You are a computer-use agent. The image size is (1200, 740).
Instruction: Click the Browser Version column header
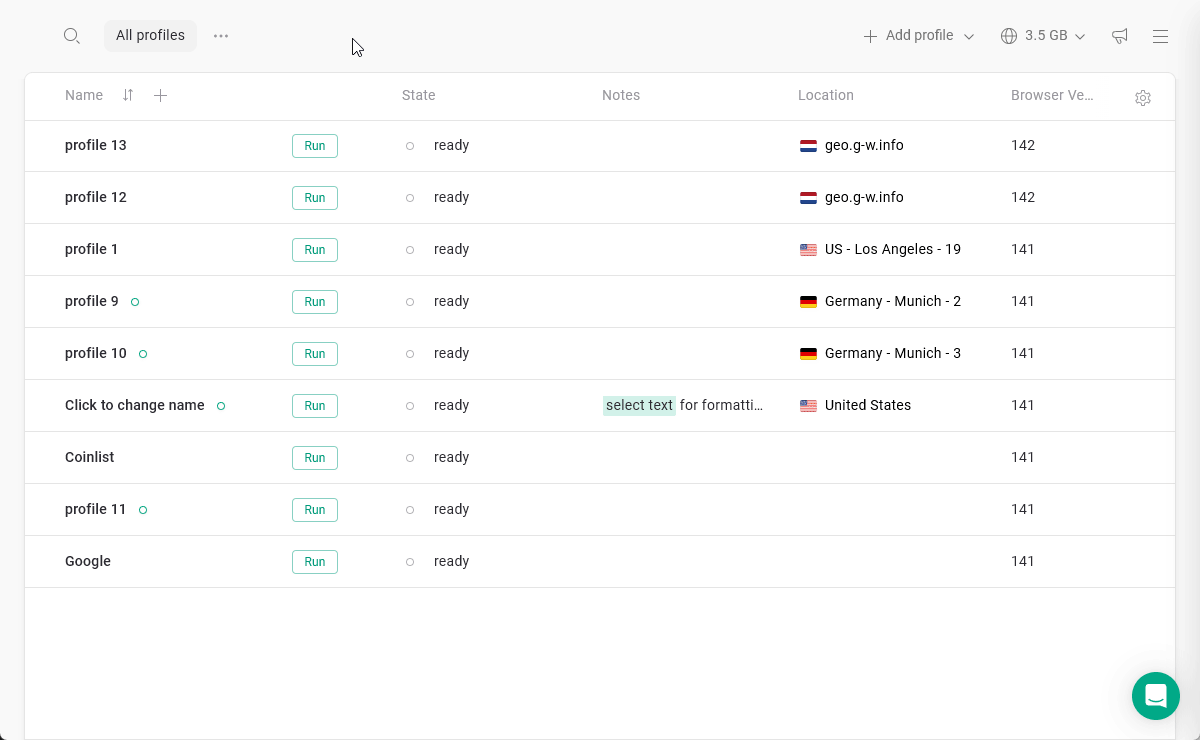click(x=1052, y=95)
